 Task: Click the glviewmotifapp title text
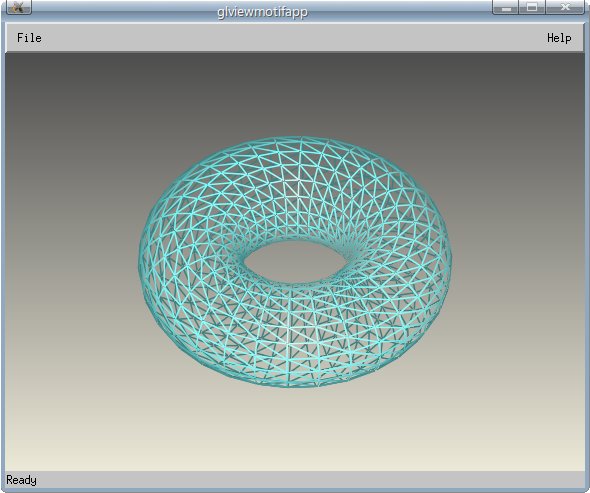click(x=263, y=12)
